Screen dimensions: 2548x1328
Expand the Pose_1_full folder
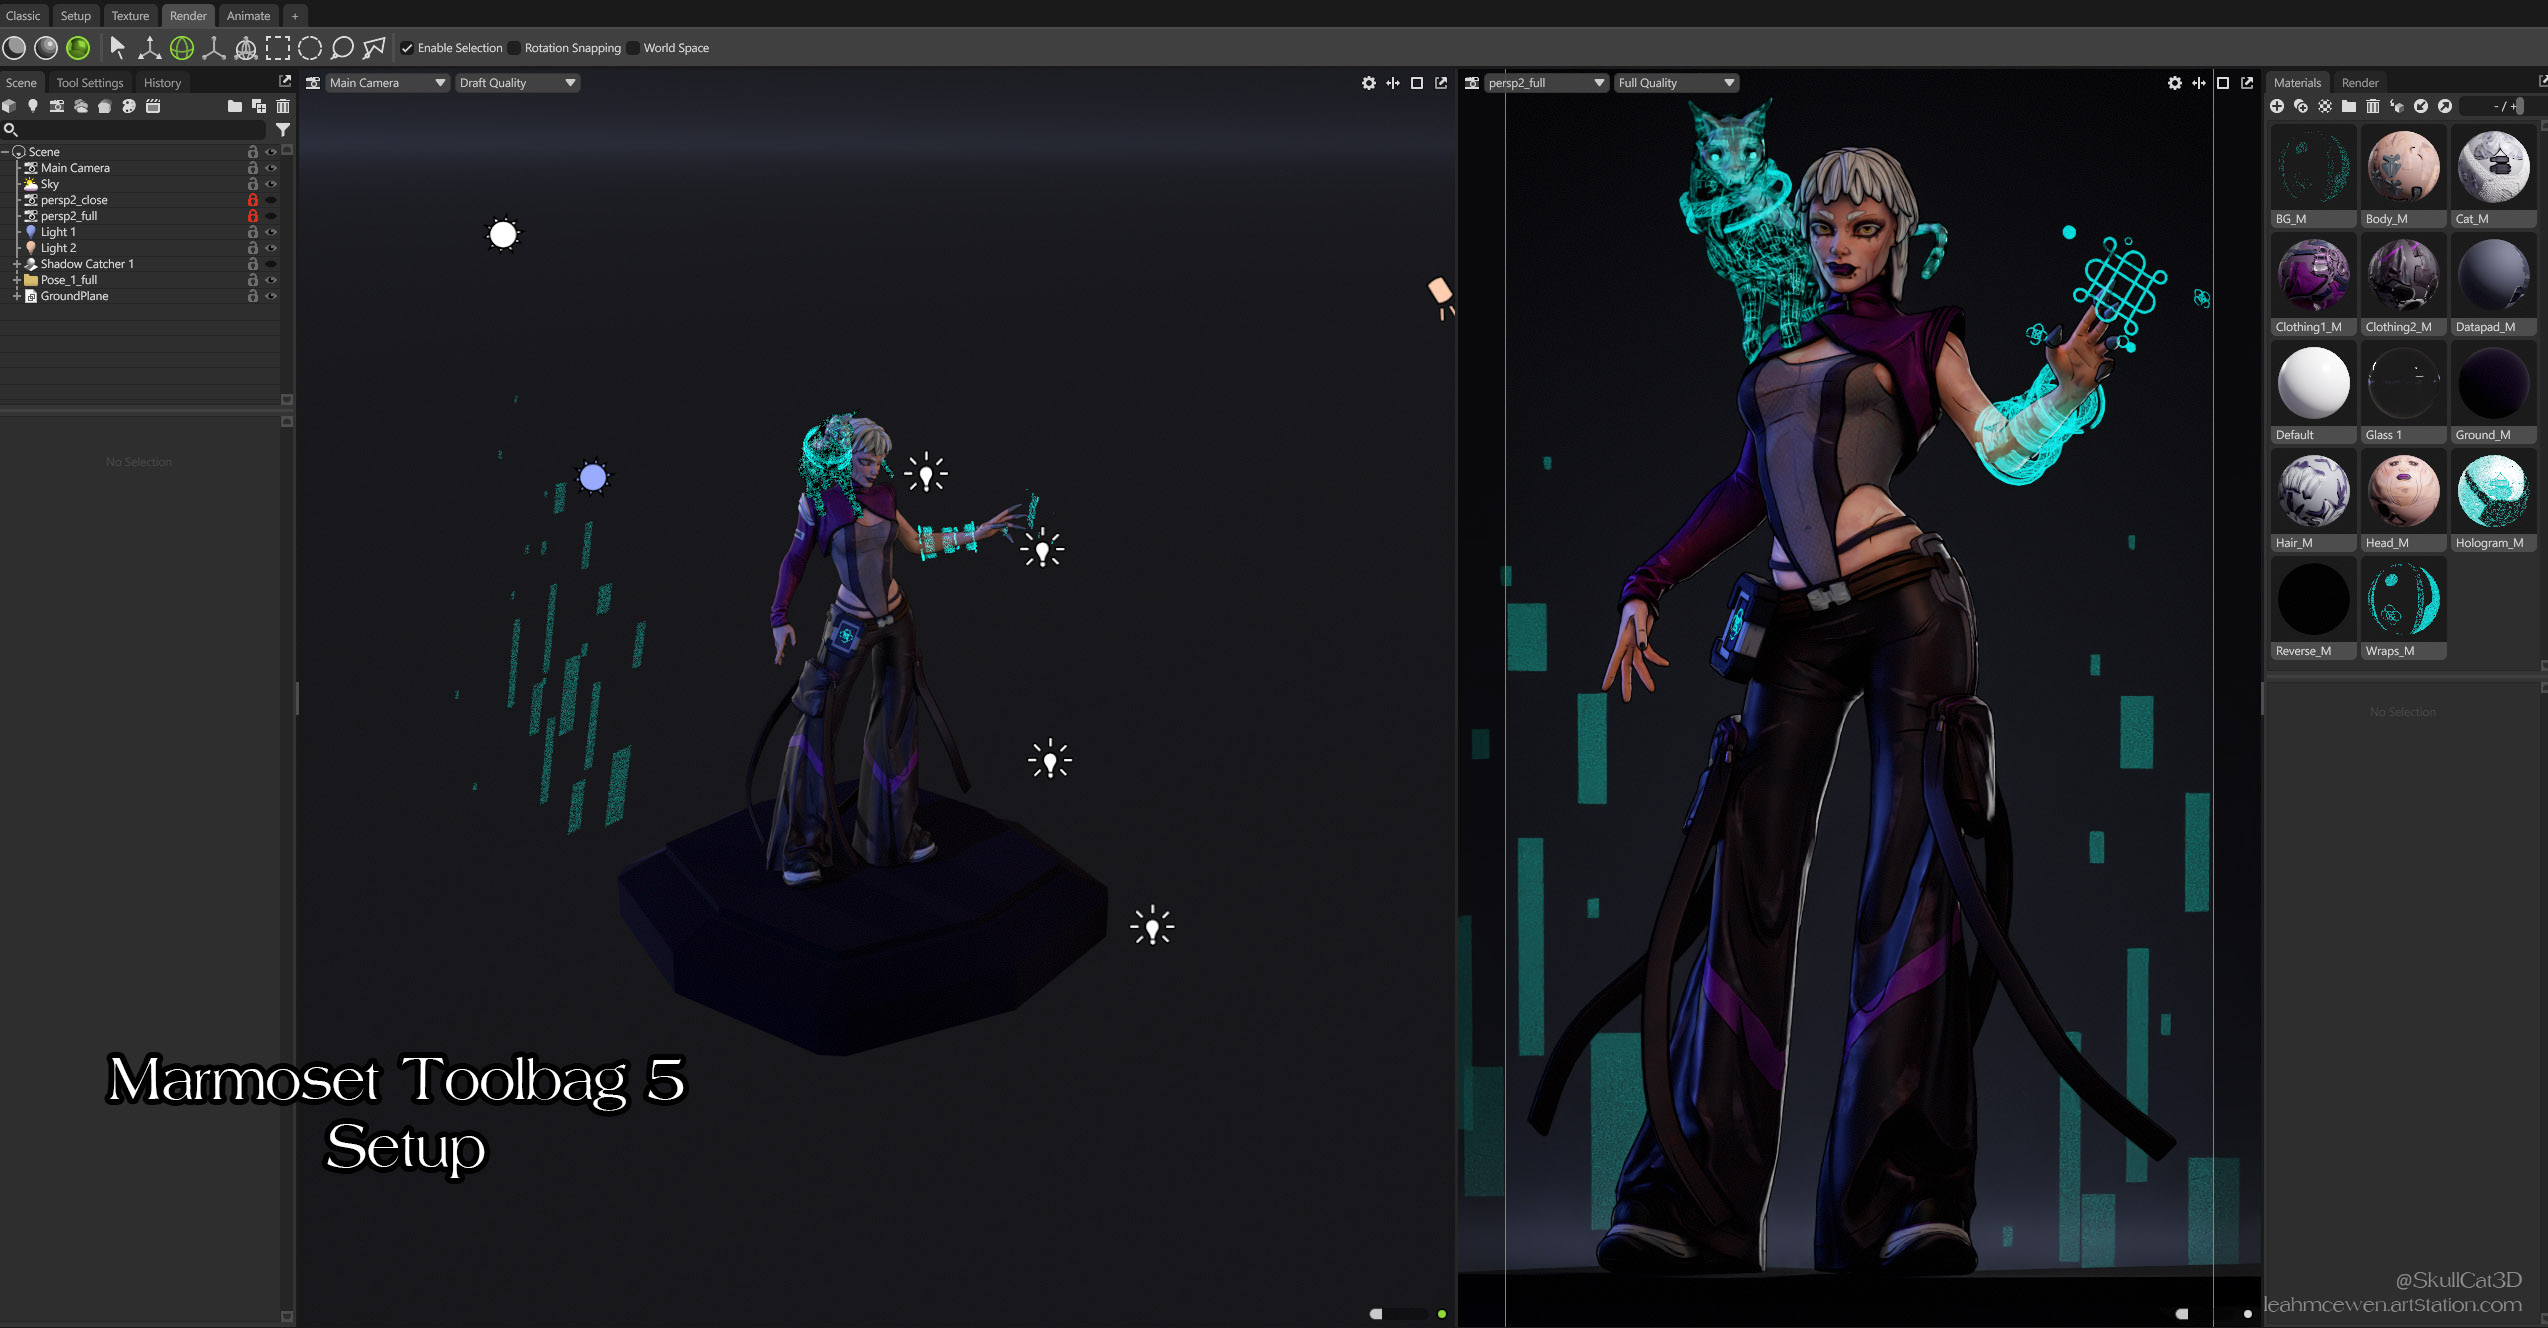[16, 280]
